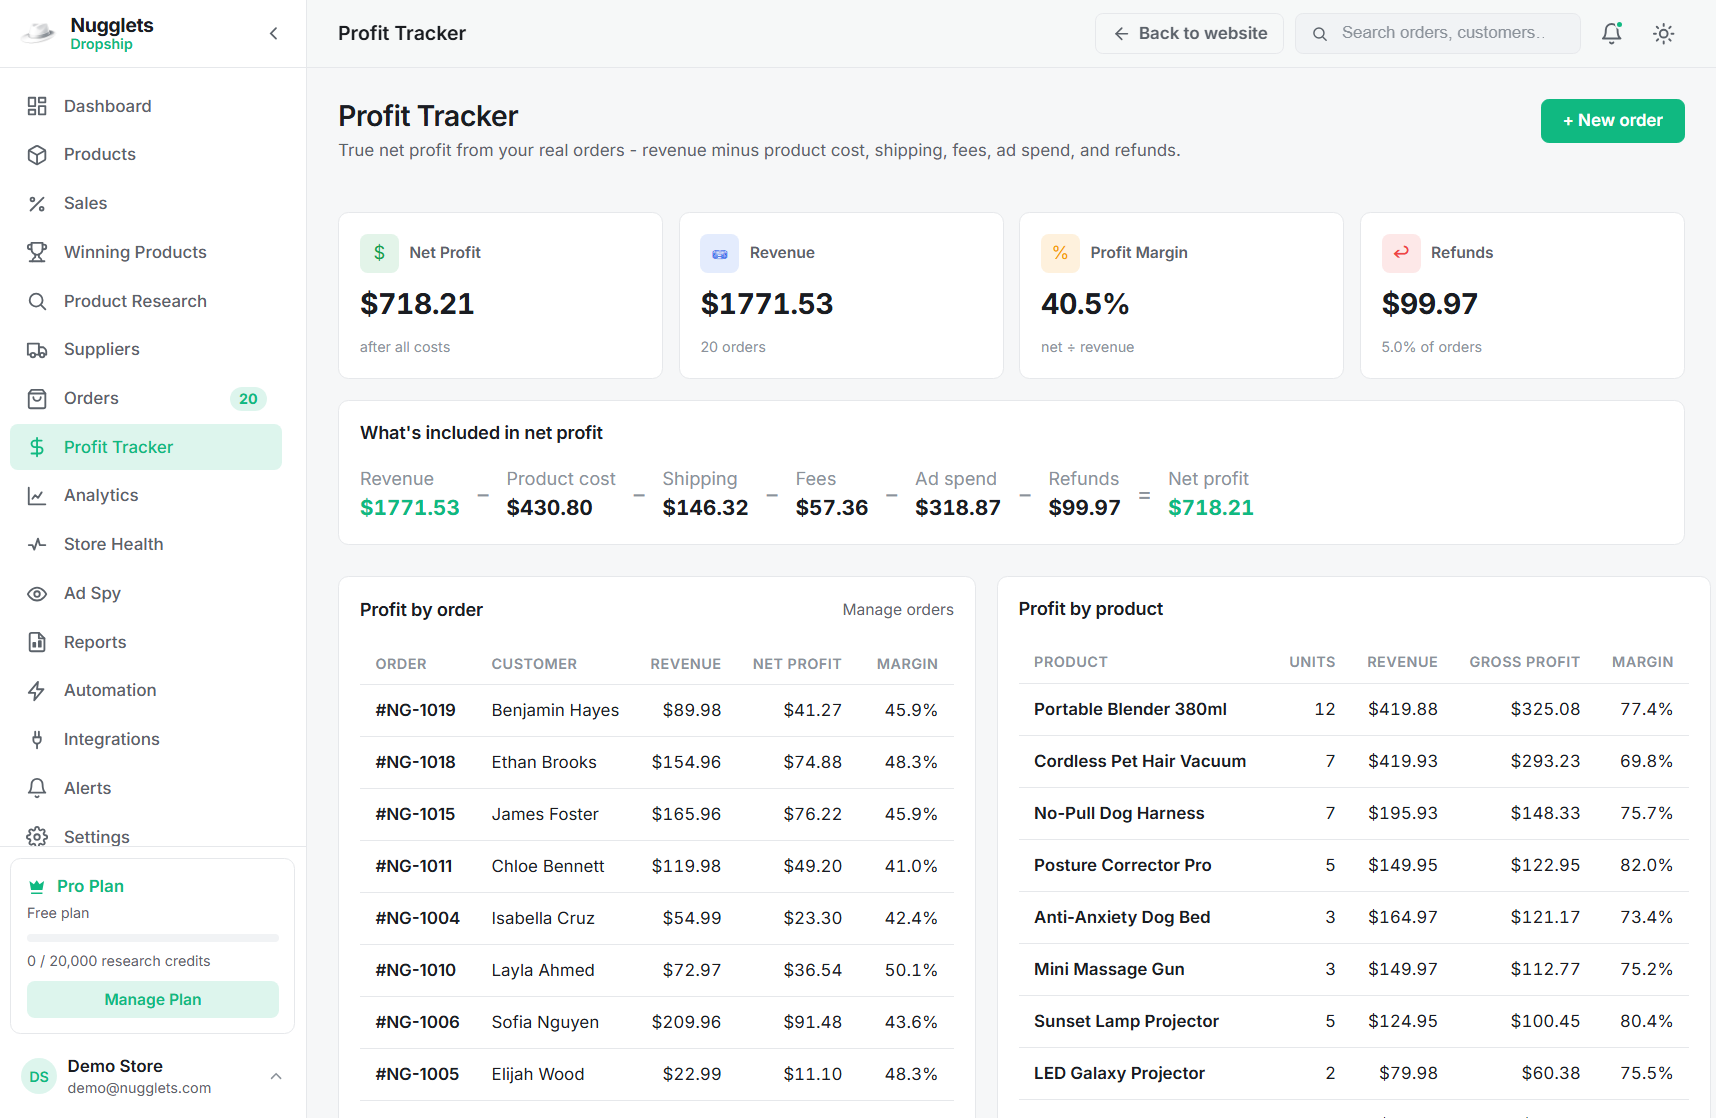Navigate to Integrations
1716x1118 pixels.
[146, 740]
